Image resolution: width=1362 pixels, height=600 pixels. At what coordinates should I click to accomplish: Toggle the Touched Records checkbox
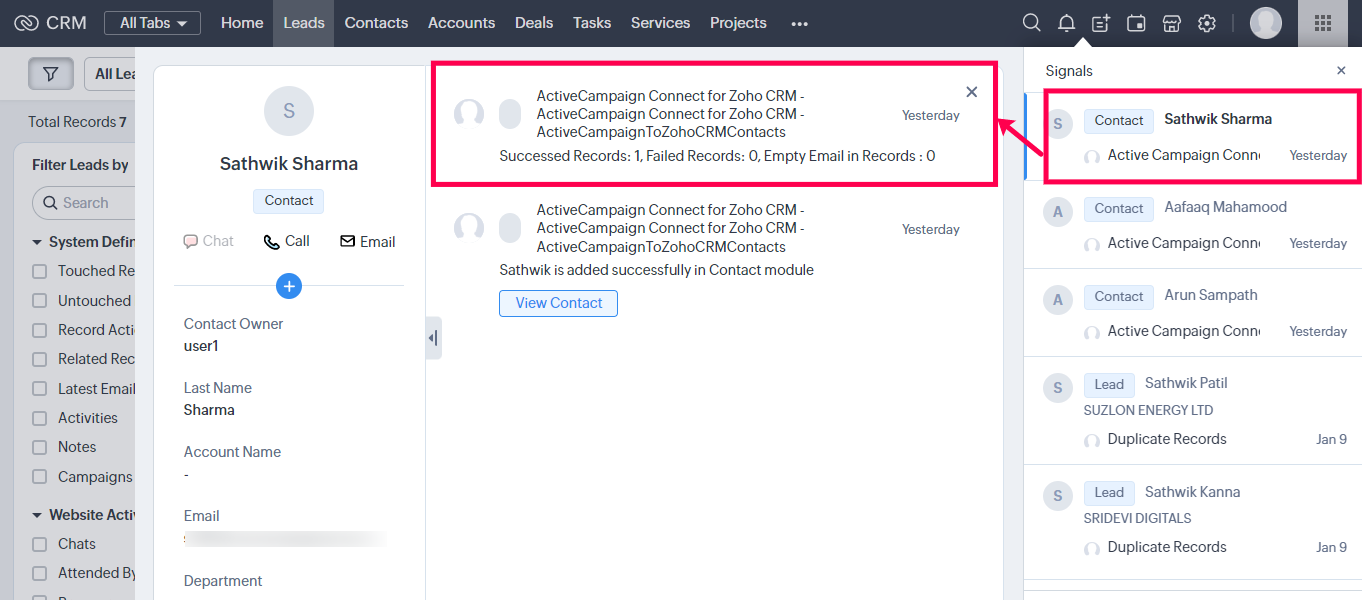point(40,271)
